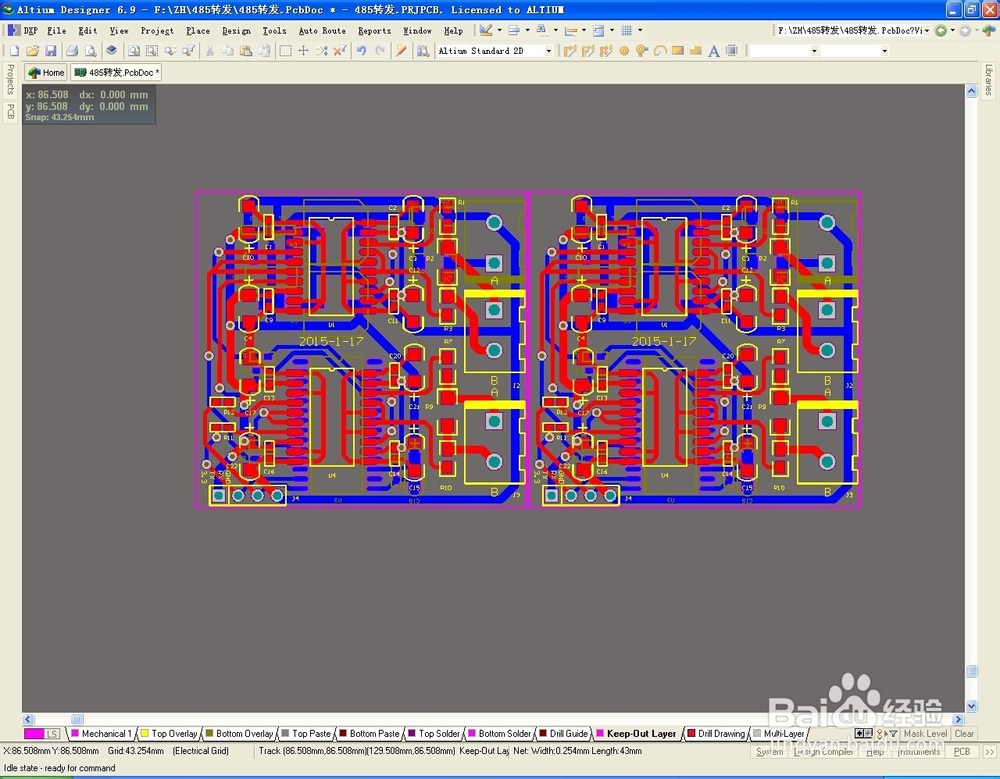
Task: Open Print Preview icon
Action: coord(91,50)
